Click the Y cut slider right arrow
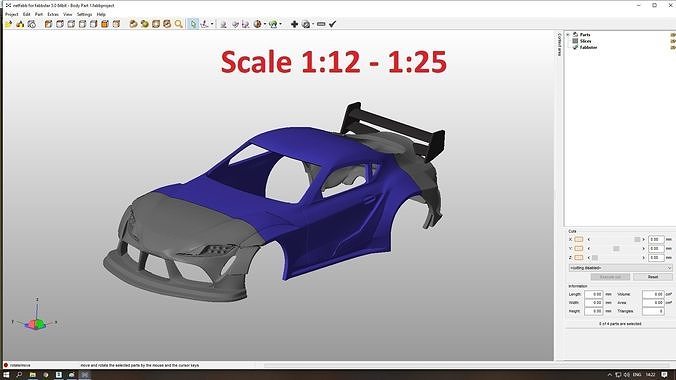676x380 pixels. (x=644, y=248)
